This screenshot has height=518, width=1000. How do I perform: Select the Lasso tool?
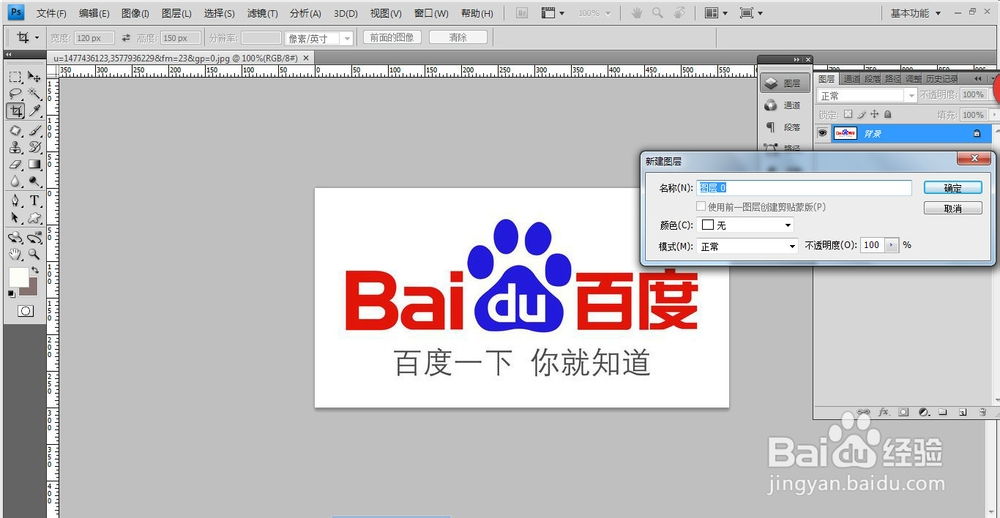tap(15, 94)
